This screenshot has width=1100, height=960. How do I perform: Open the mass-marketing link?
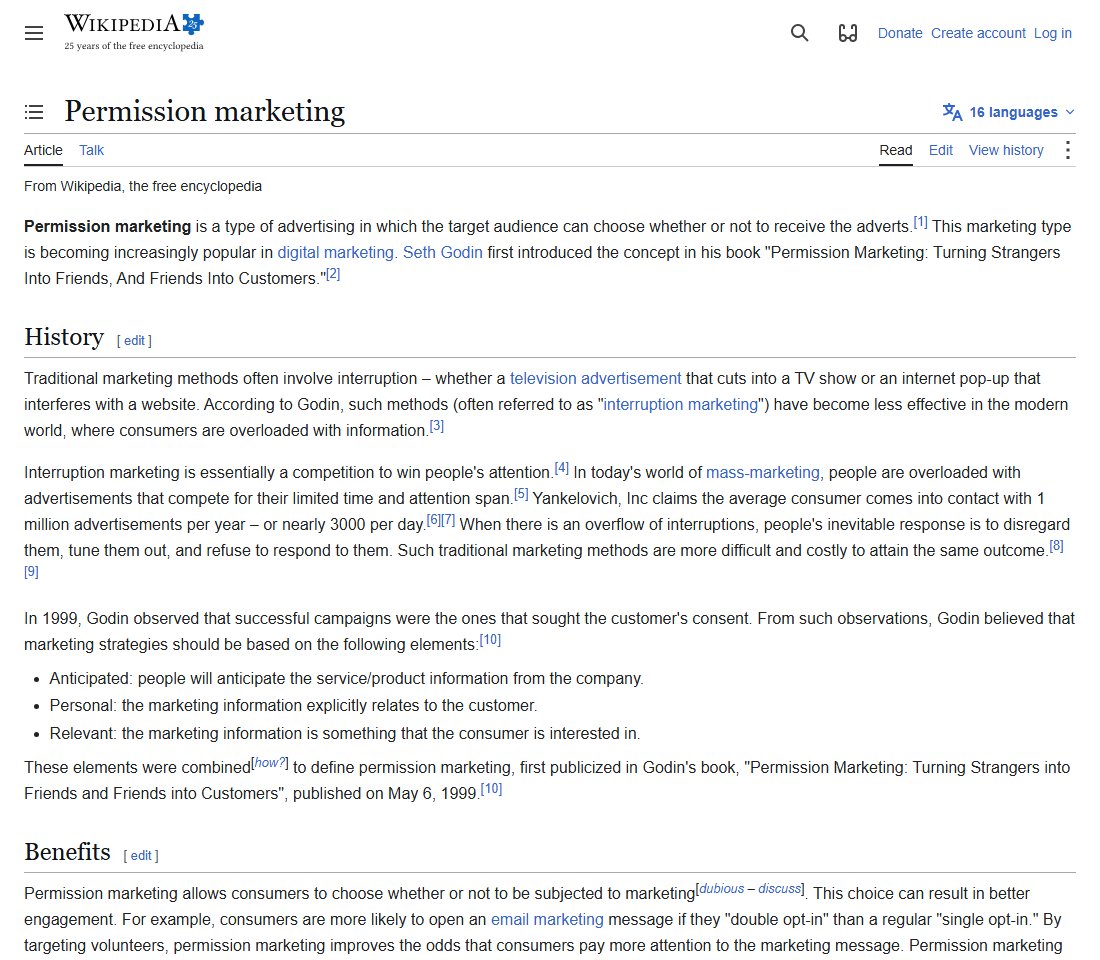coord(763,473)
